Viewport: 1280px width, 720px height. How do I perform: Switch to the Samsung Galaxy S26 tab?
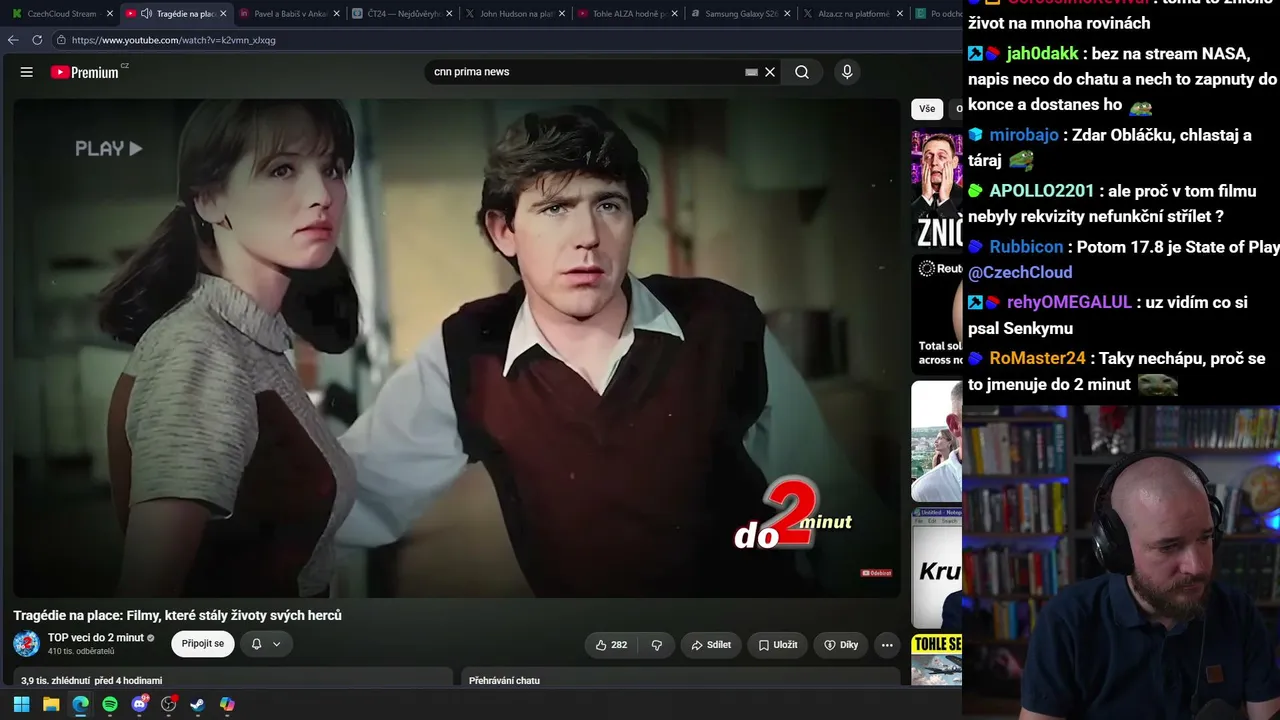741,14
